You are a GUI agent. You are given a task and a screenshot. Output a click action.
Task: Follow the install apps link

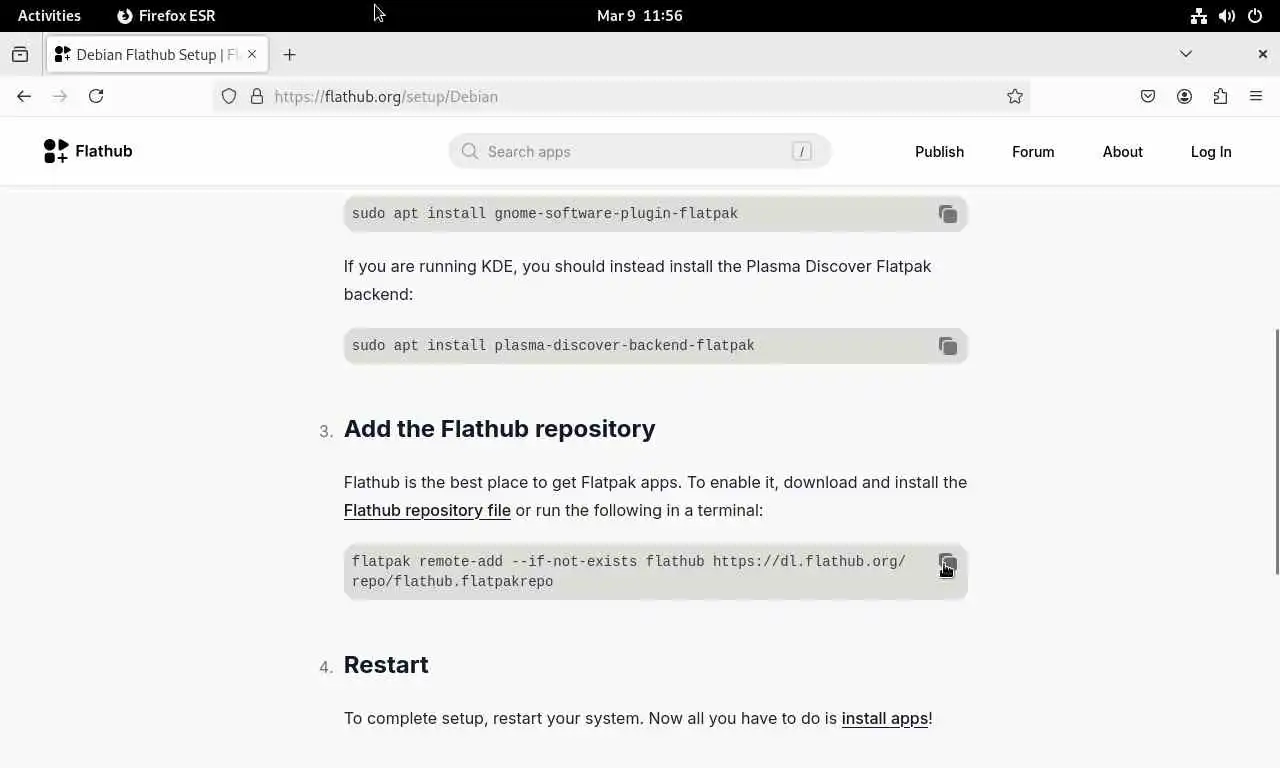(x=884, y=718)
